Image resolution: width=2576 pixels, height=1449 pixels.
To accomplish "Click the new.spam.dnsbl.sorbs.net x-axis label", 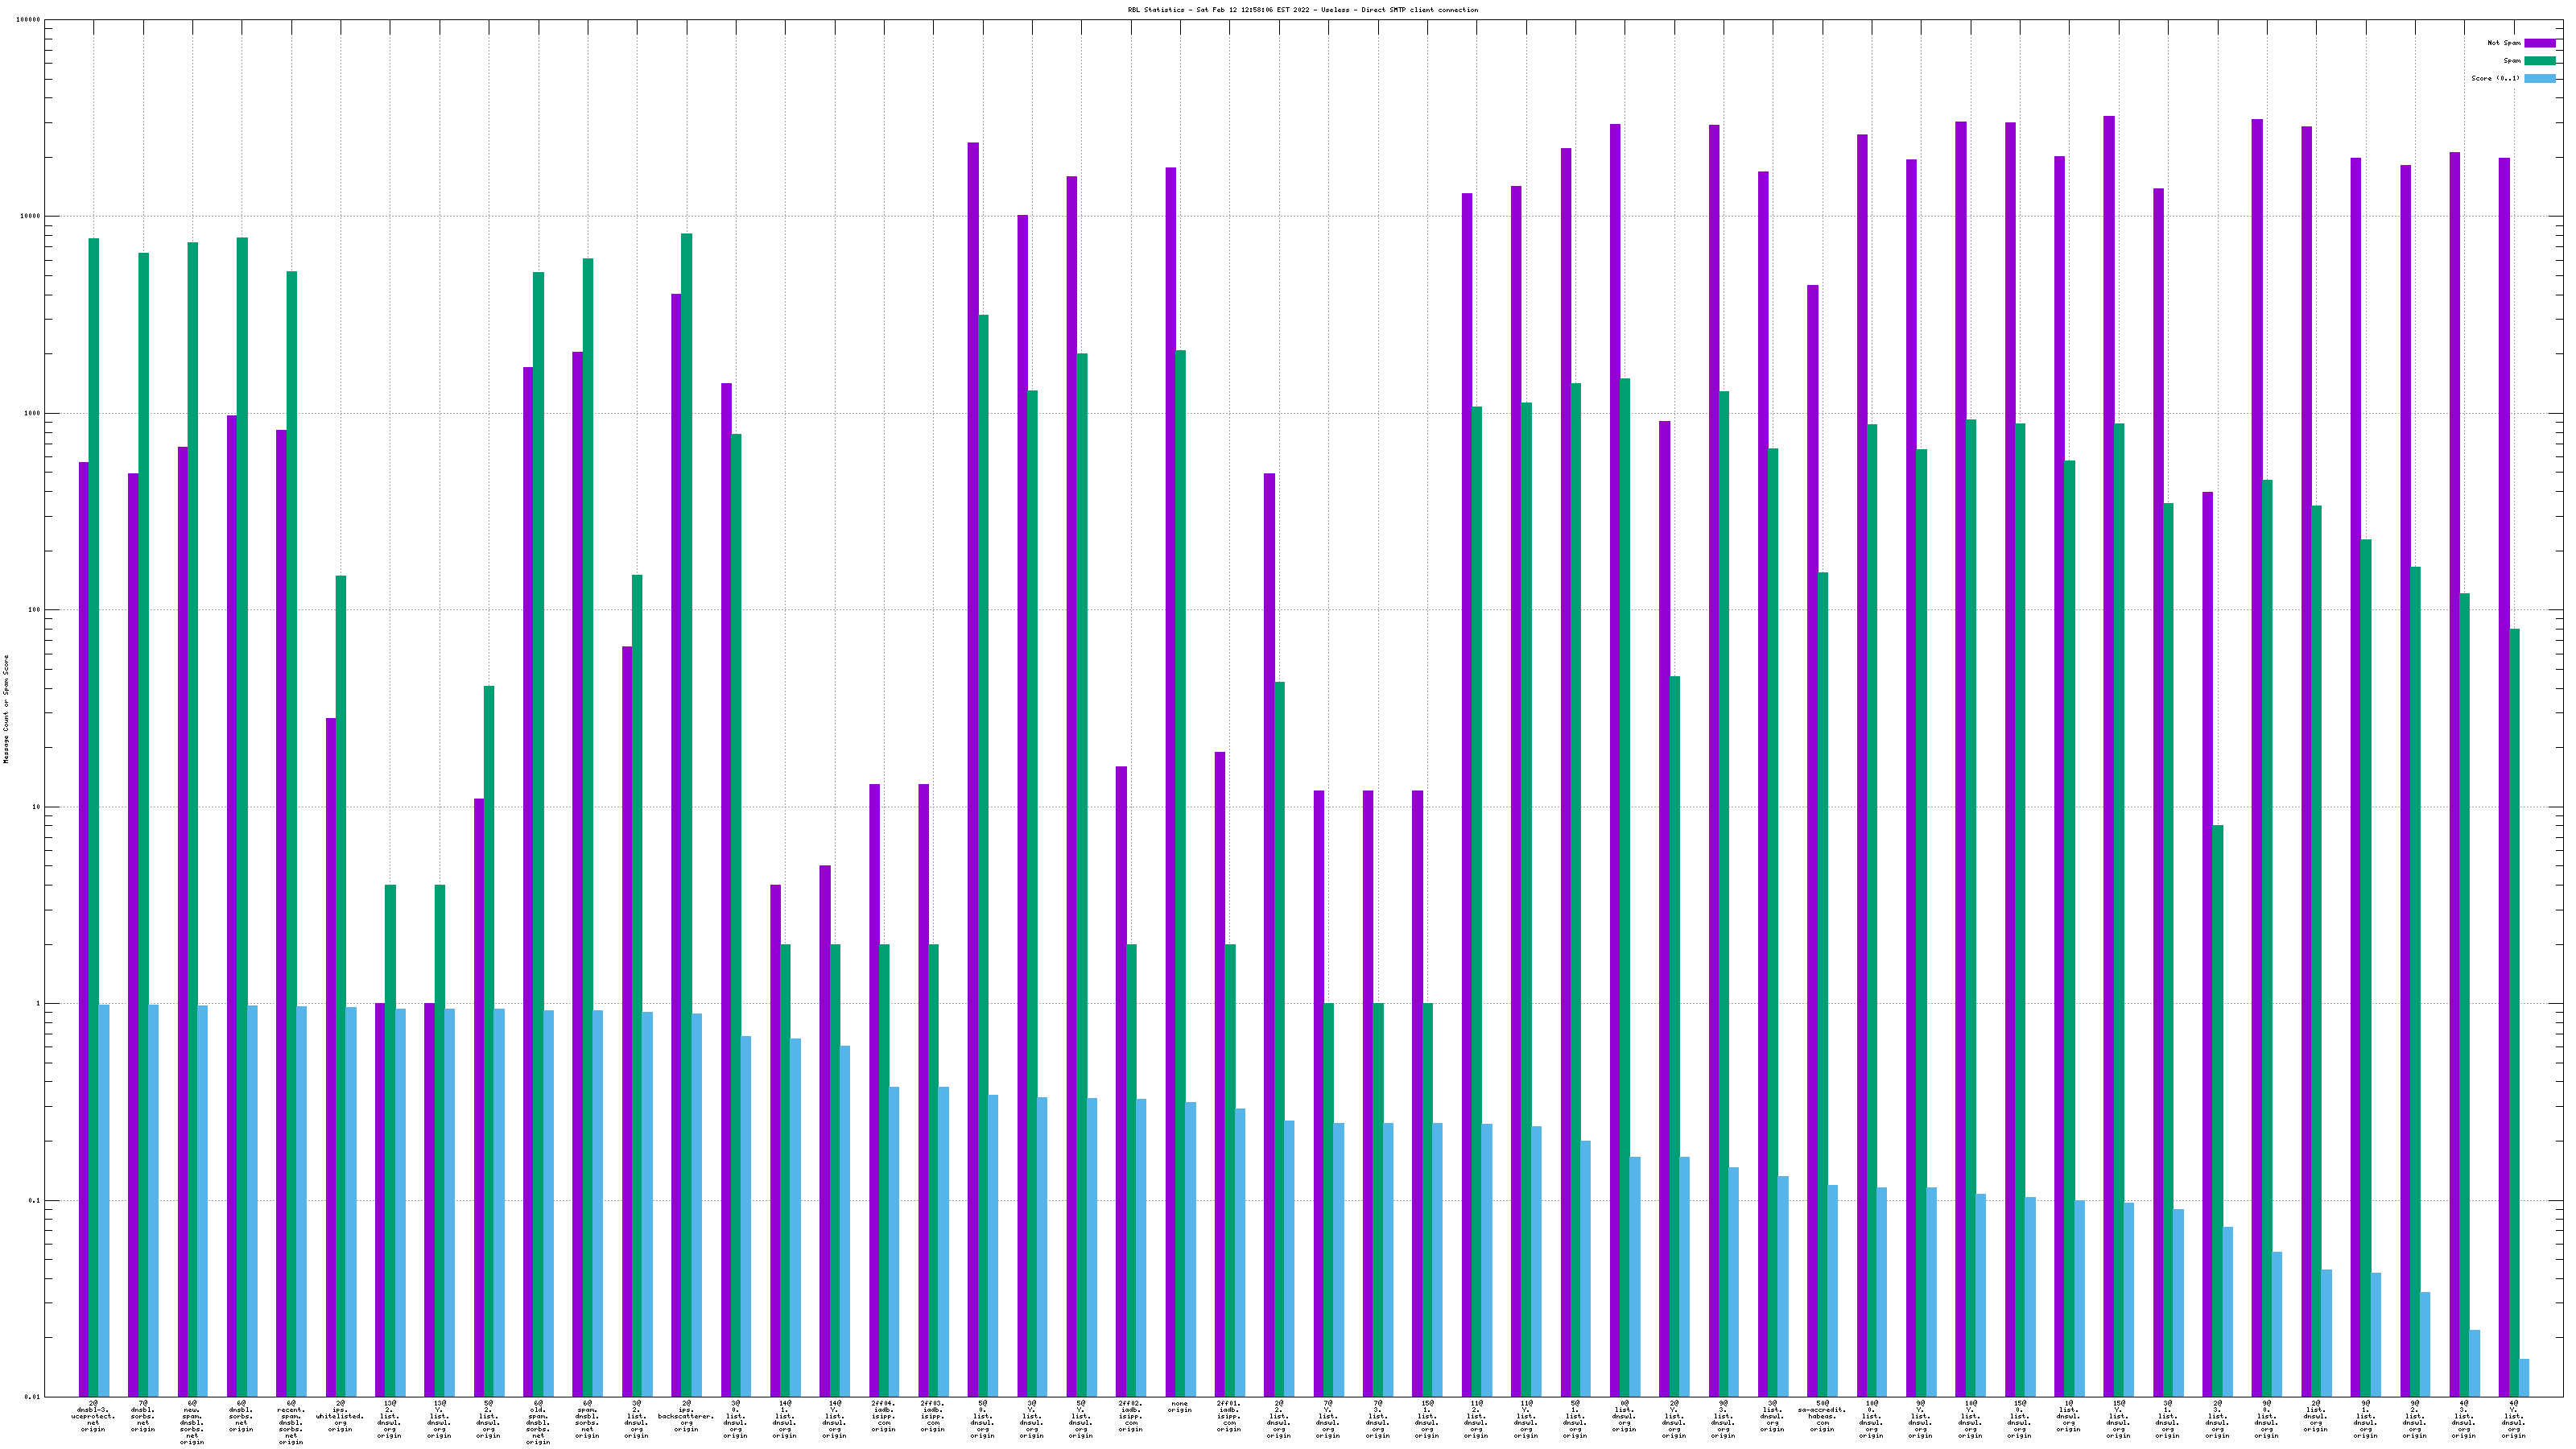I will pyautogui.click(x=192, y=1422).
